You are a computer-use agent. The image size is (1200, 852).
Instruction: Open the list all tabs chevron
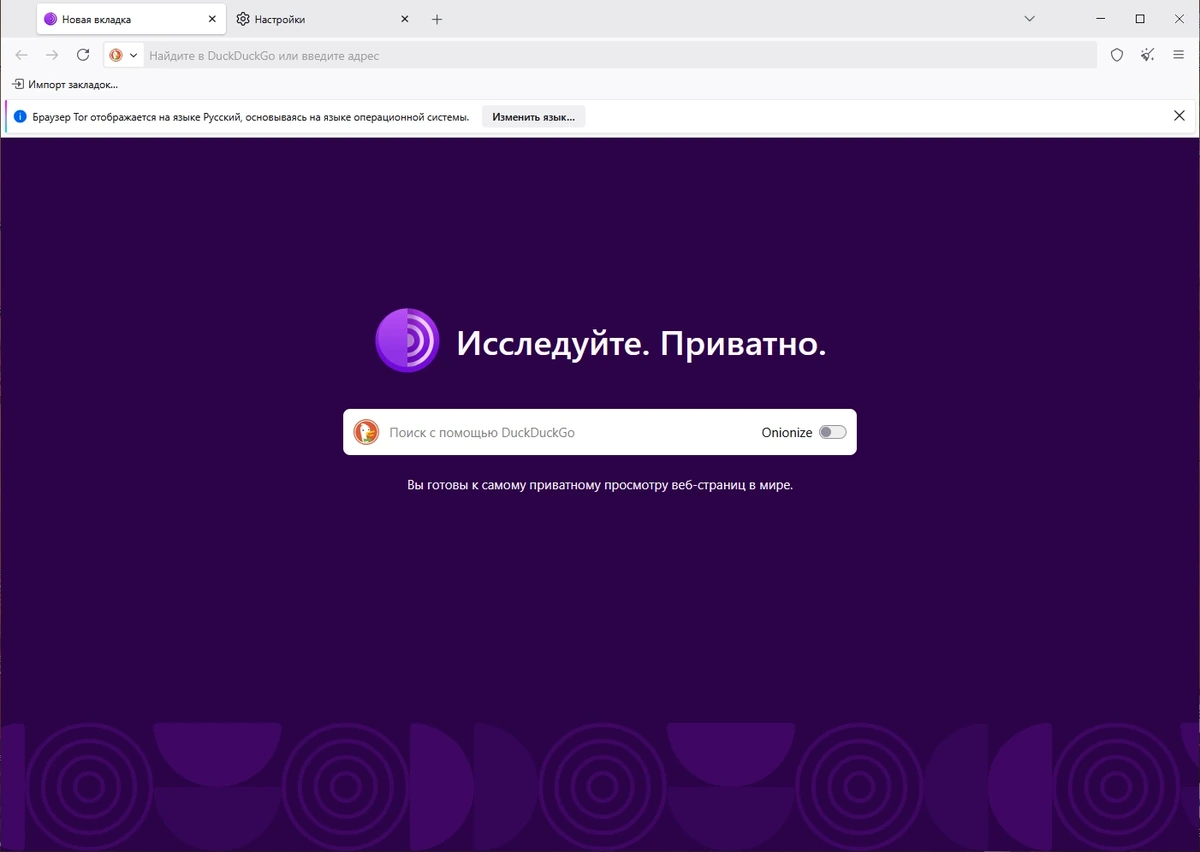point(1029,19)
